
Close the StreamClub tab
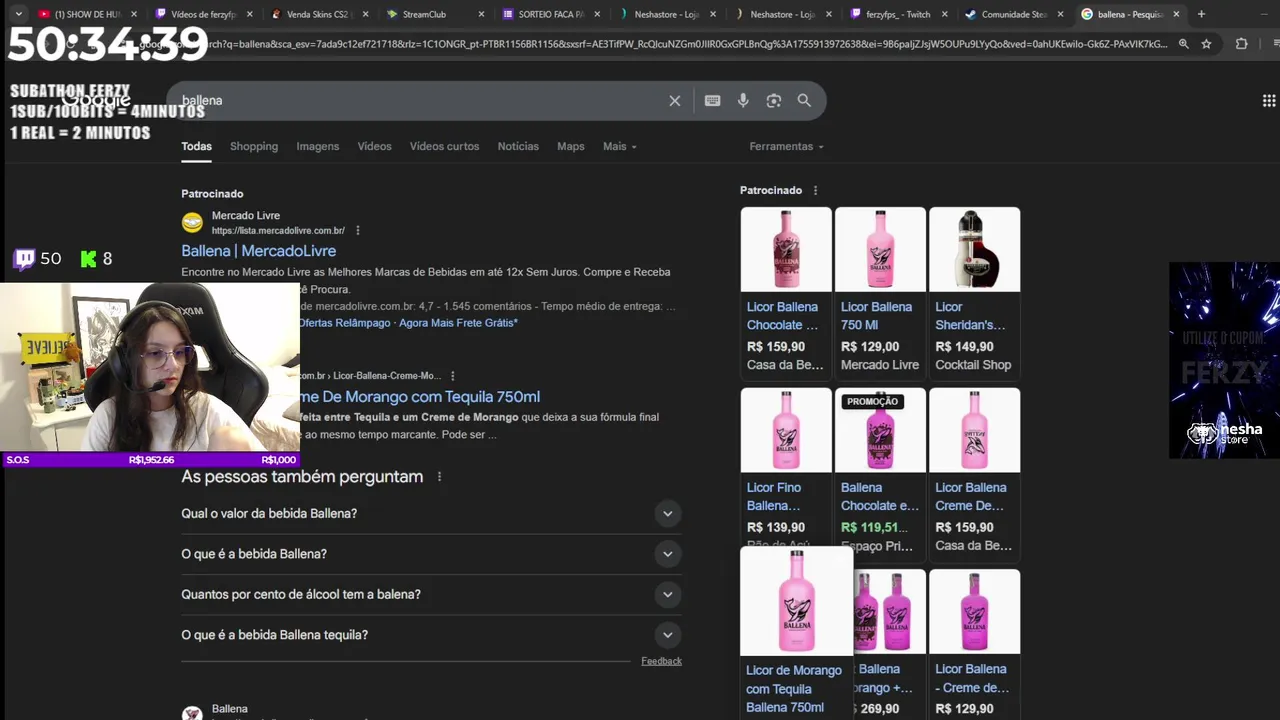[x=481, y=14]
